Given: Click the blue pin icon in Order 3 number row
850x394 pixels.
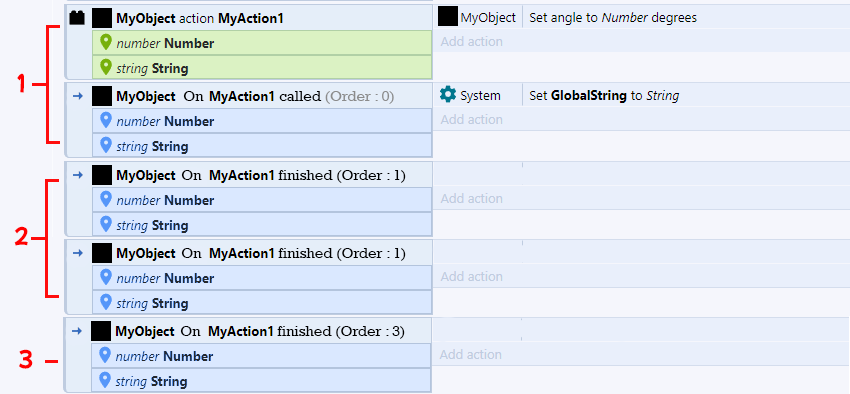Looking at the screenshot, I should pyautogui.click(x=106, y=356).
